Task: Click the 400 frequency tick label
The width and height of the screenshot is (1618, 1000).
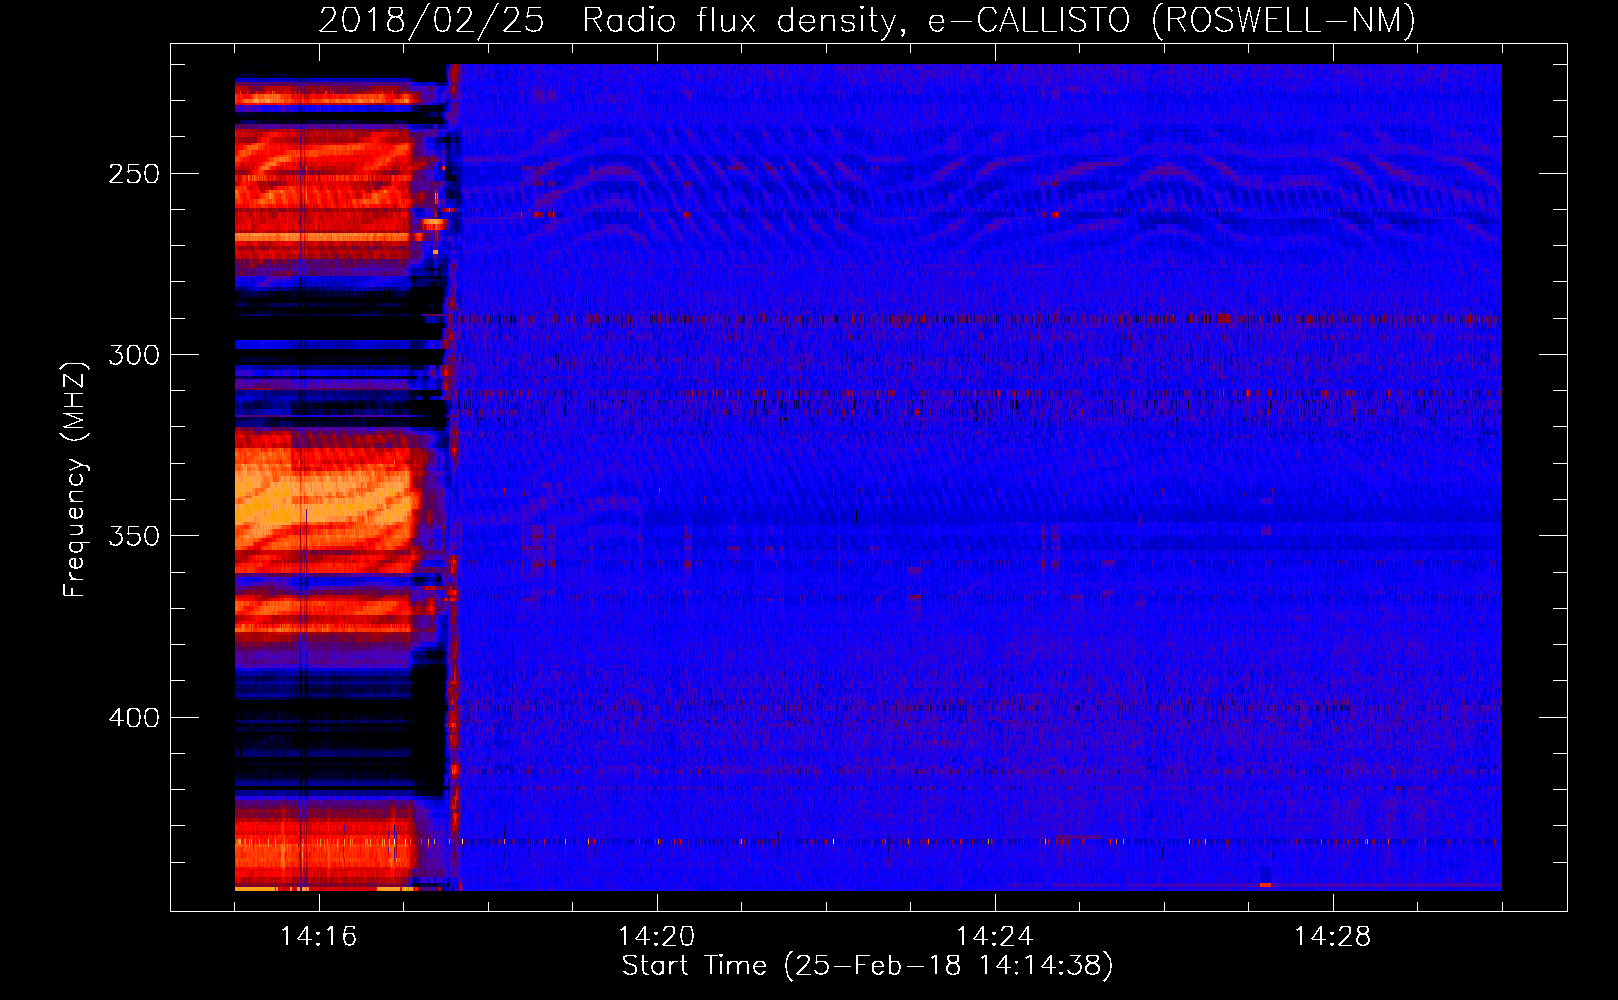Action: [x=134, y=718]
